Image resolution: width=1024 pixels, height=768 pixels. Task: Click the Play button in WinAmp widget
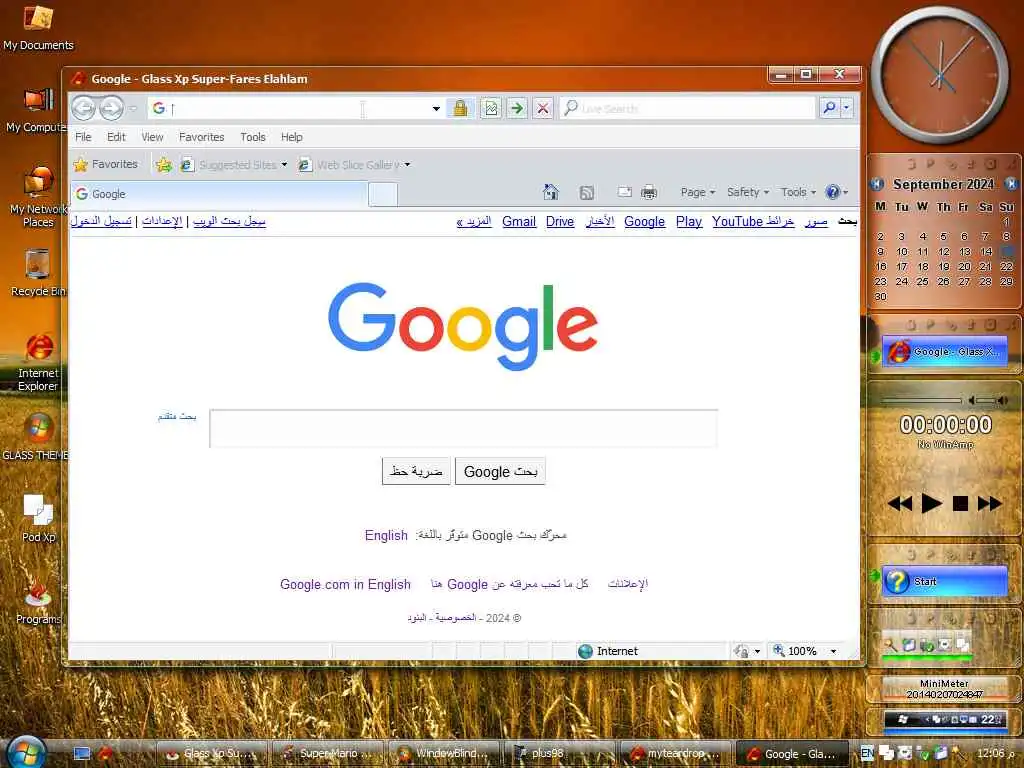pos(931,504)
